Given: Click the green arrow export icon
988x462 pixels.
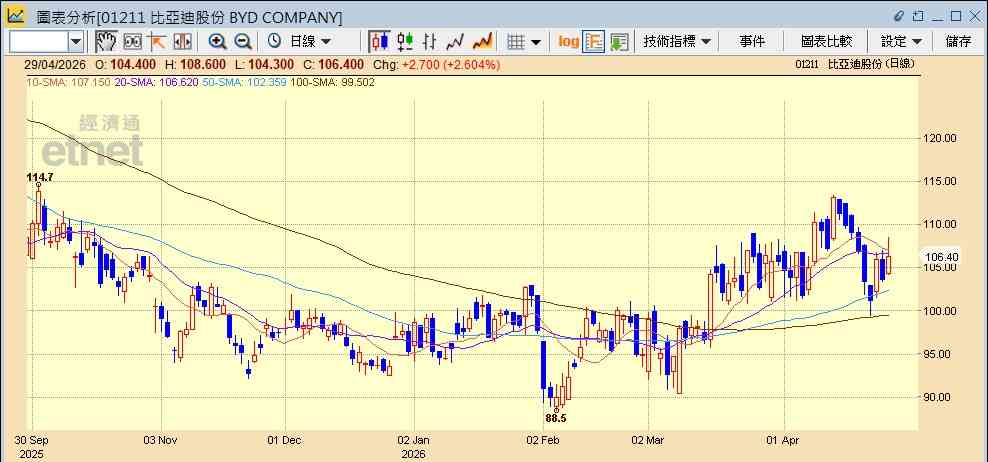Looking at the screenshot, I should (x=619, y=42).
